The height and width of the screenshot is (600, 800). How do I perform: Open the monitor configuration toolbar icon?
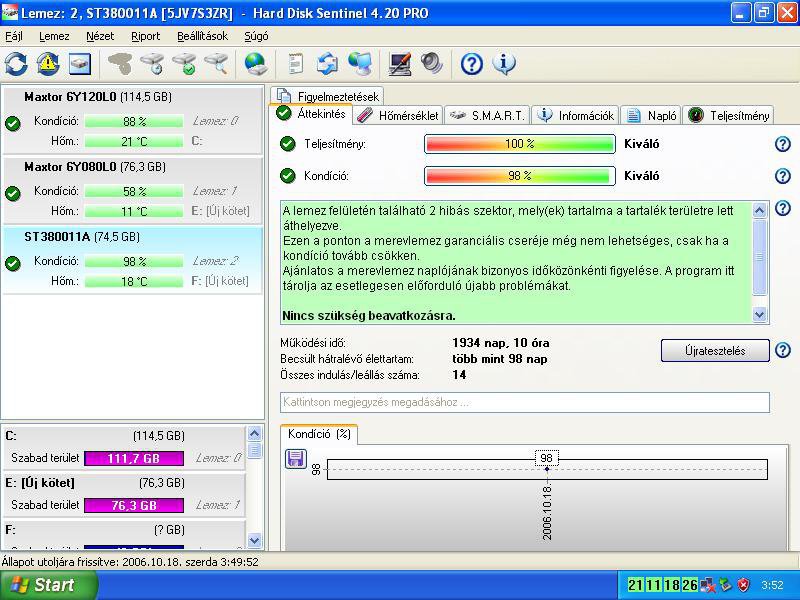point(399,64)
